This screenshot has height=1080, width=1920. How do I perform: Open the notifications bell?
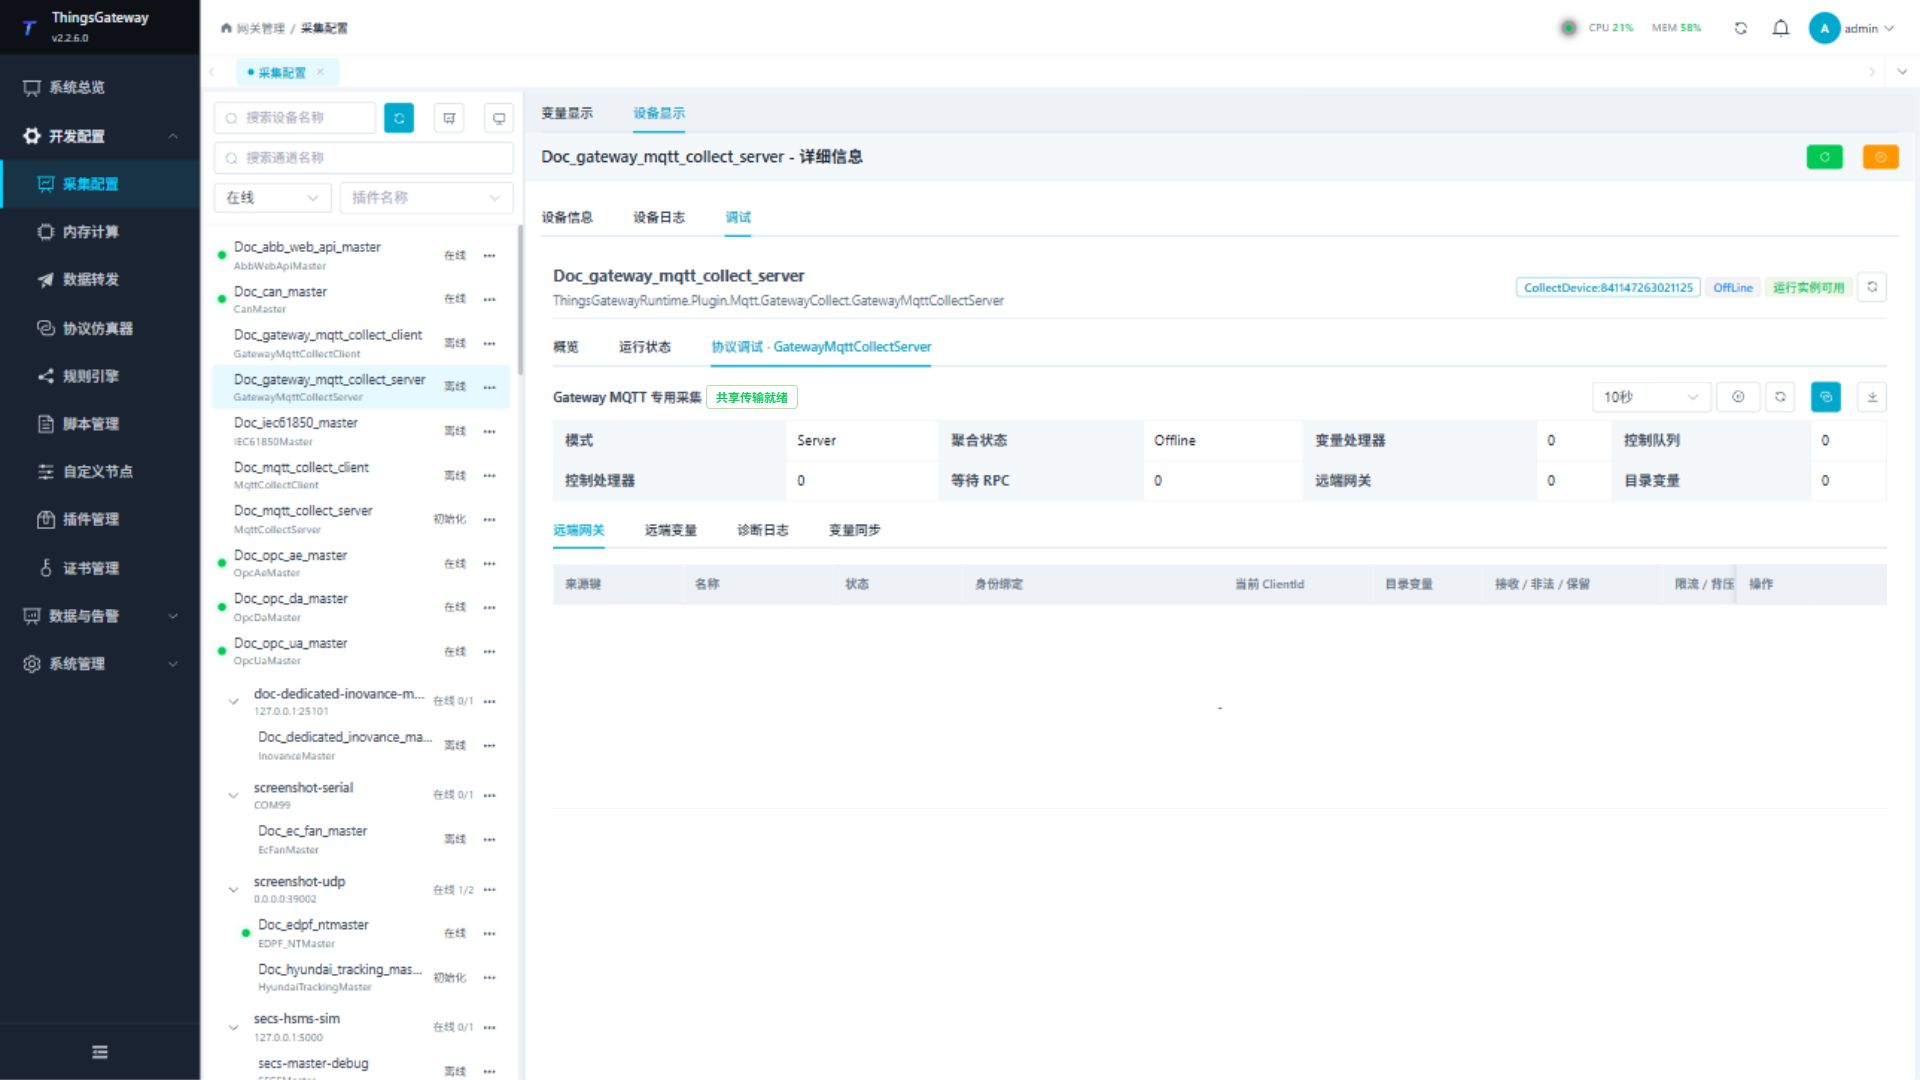tap(1780, 28)
